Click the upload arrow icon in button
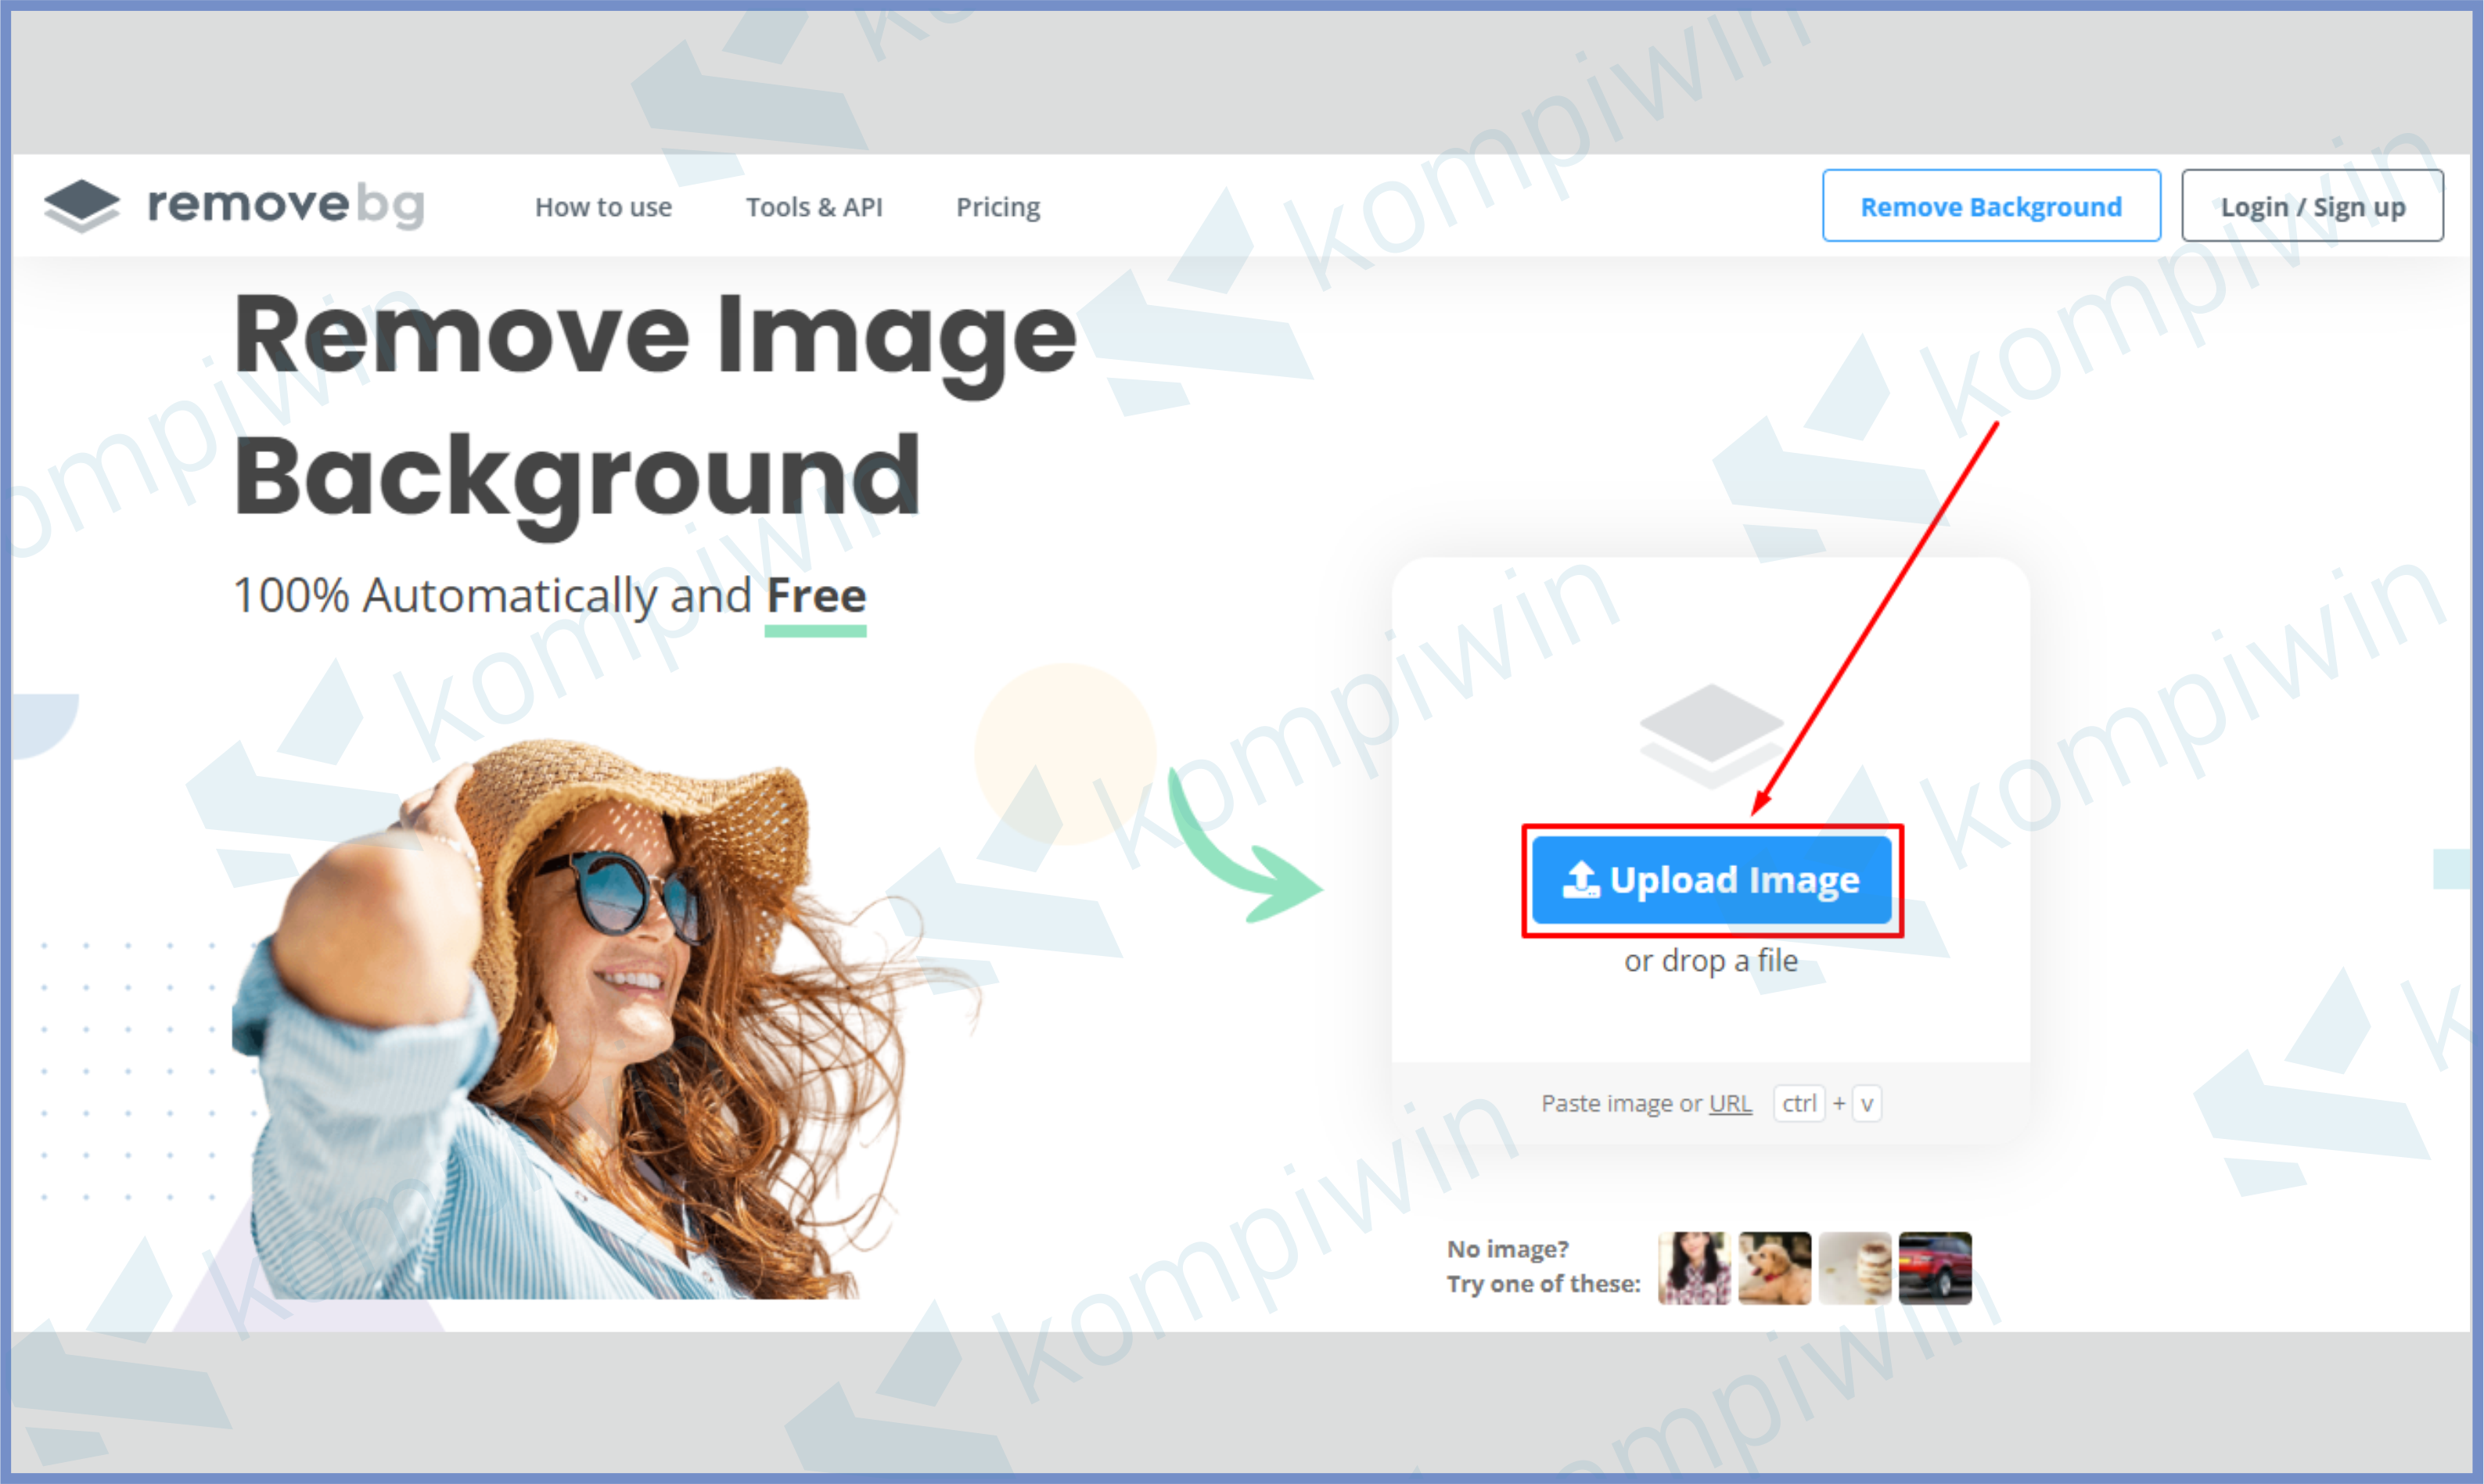 click(x=1580, y=880)
